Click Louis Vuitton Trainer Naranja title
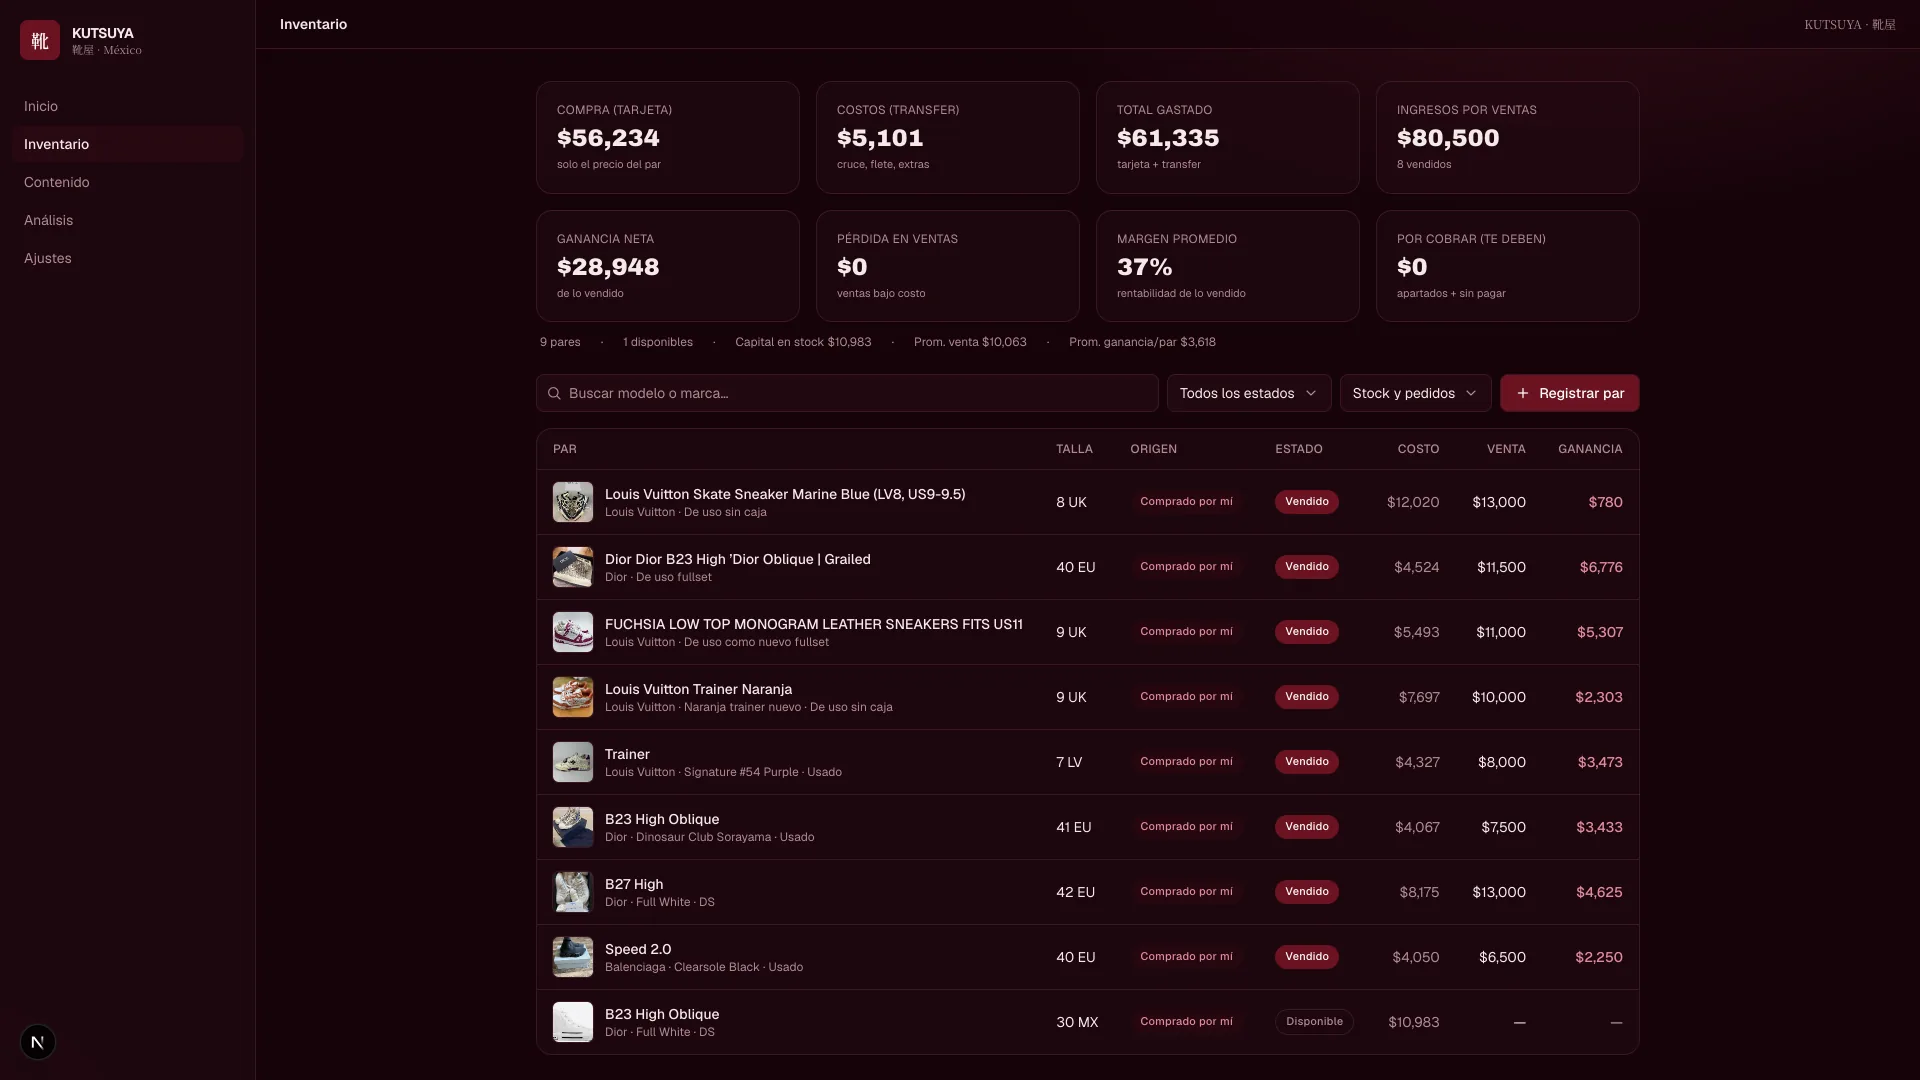 (698, 689)
